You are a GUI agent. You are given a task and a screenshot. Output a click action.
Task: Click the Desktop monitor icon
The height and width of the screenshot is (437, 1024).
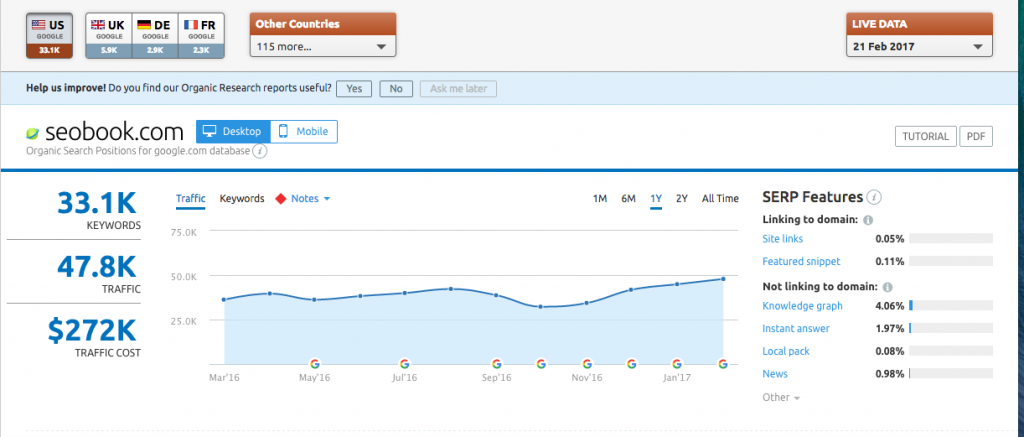coord(210,131)
